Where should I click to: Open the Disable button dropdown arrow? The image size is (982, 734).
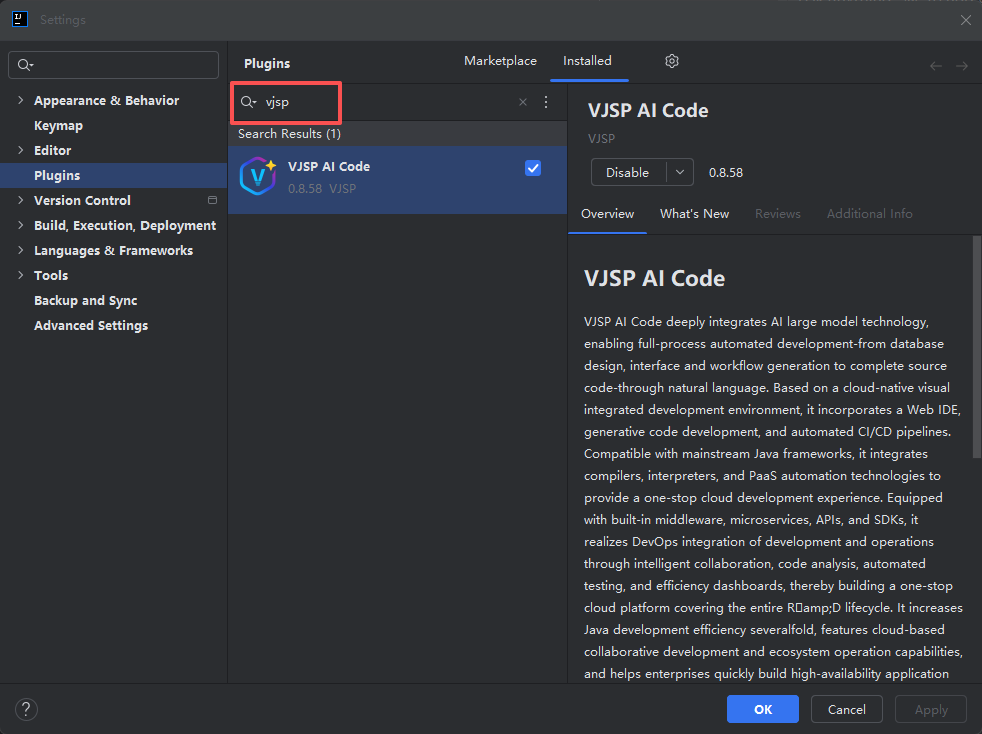coord(680,172)
